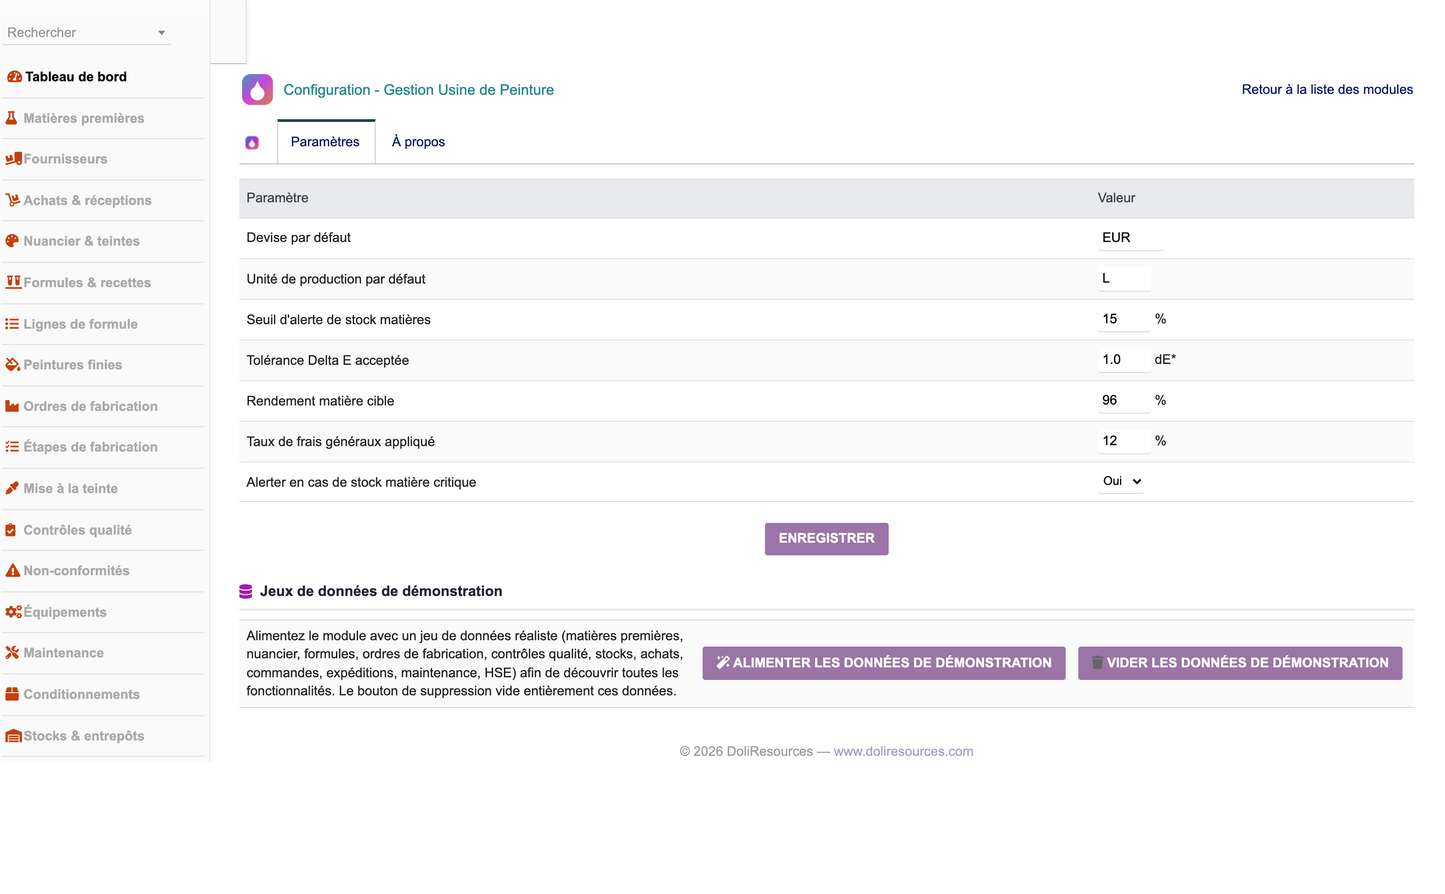
Task: Click the Maintenance tools icon
Action: (12, 653)
